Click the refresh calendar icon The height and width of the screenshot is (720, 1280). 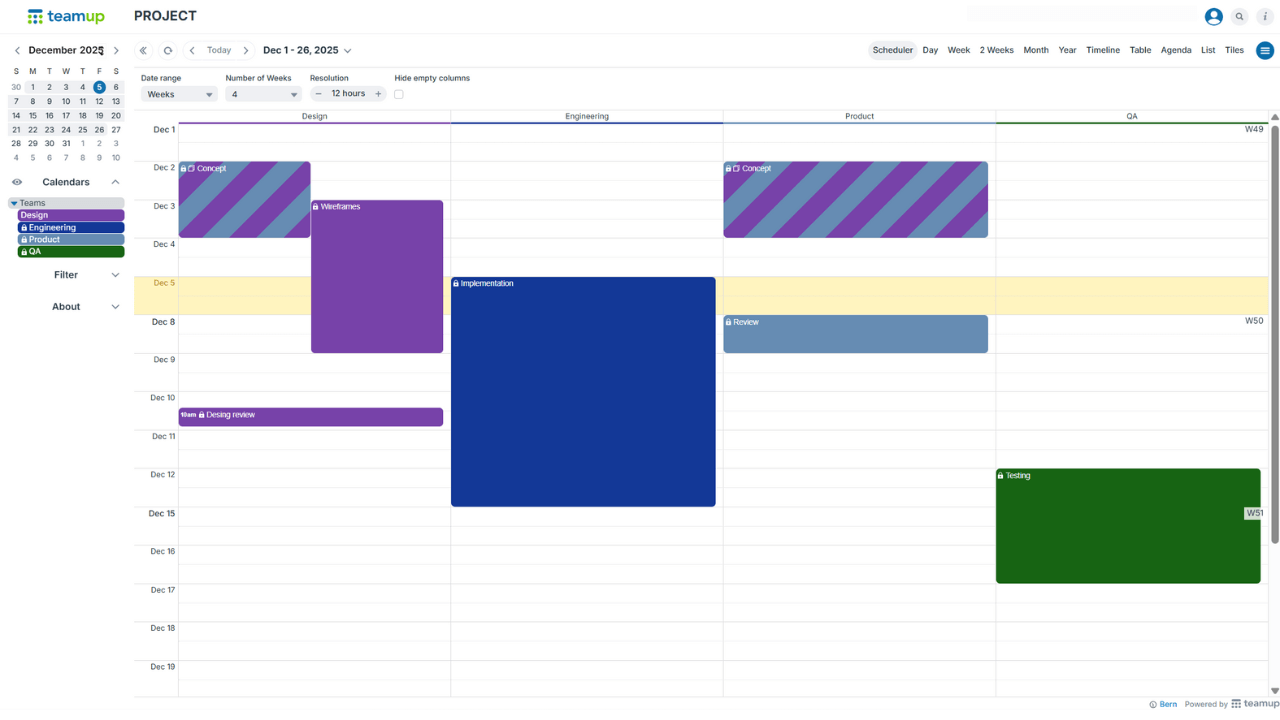coord(168,51)
